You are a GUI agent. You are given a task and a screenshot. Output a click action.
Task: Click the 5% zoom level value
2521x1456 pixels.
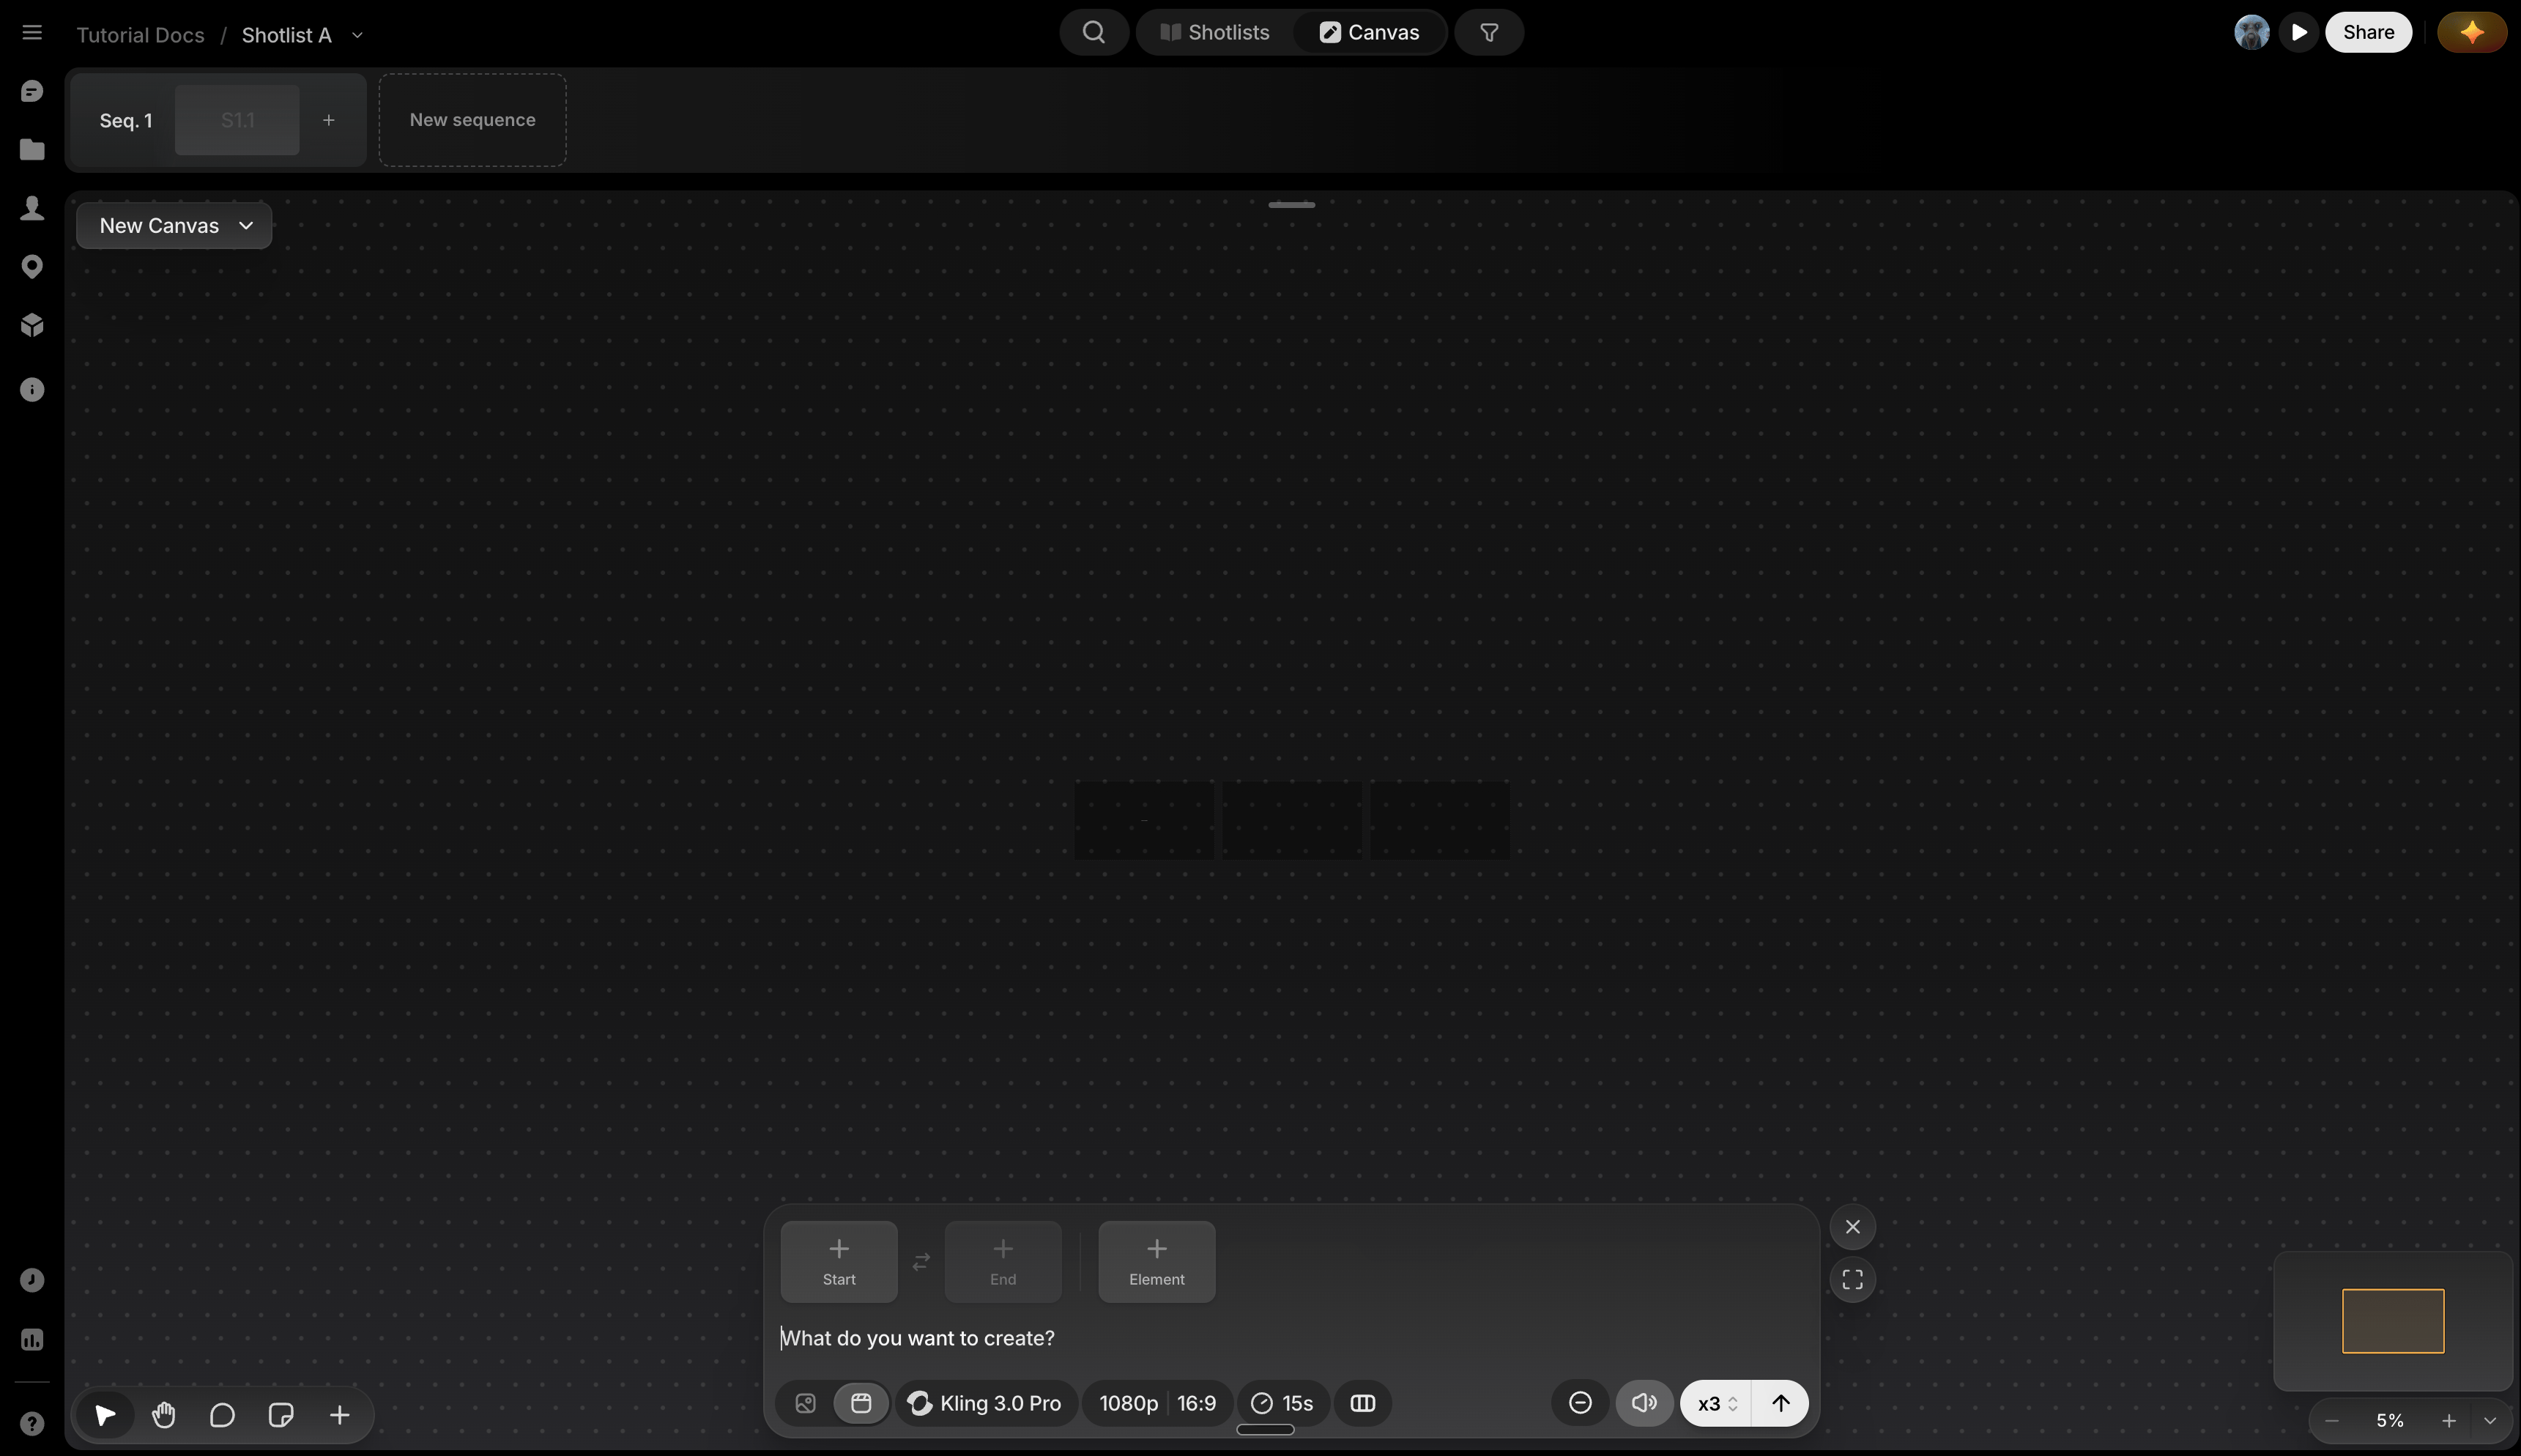2390,1421
